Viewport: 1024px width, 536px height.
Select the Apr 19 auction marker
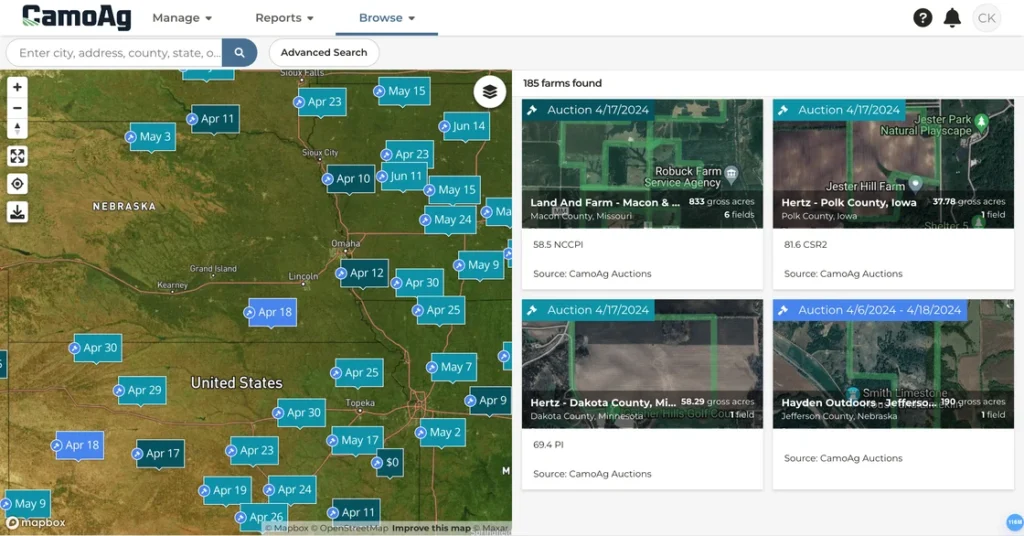click(x=226, y=490)
